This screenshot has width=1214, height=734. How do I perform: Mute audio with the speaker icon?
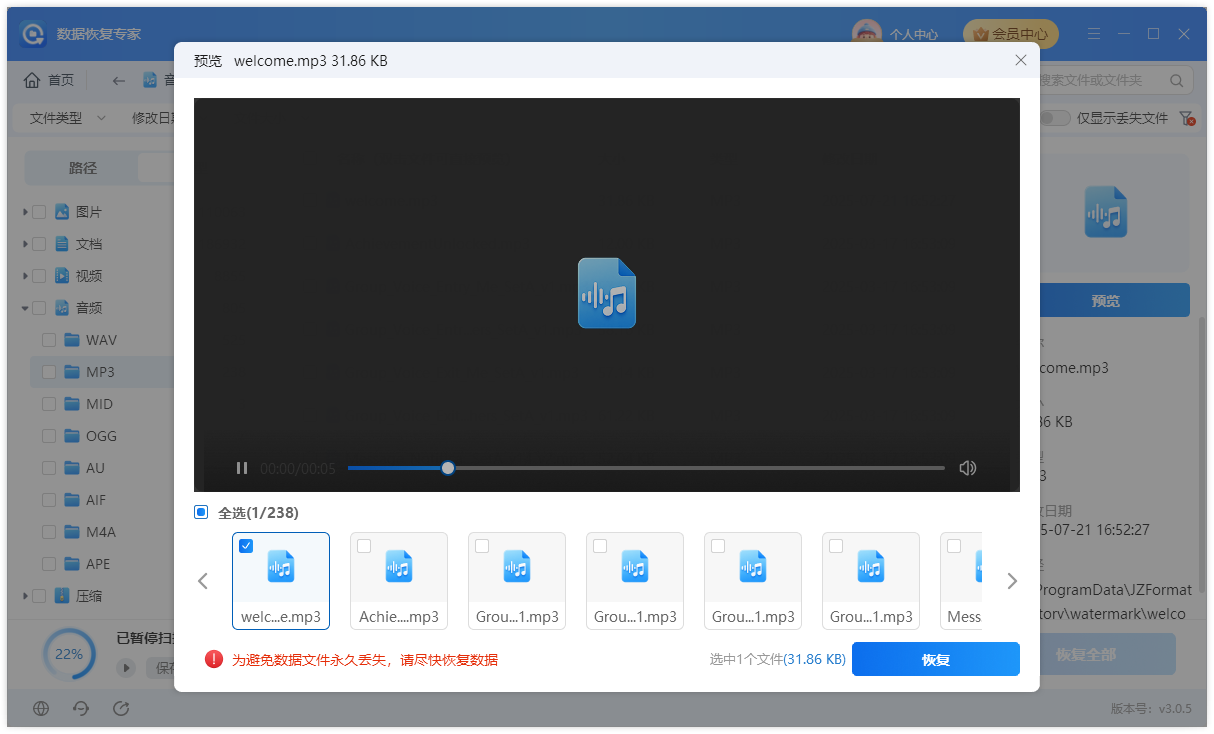(x=967, y=468)
